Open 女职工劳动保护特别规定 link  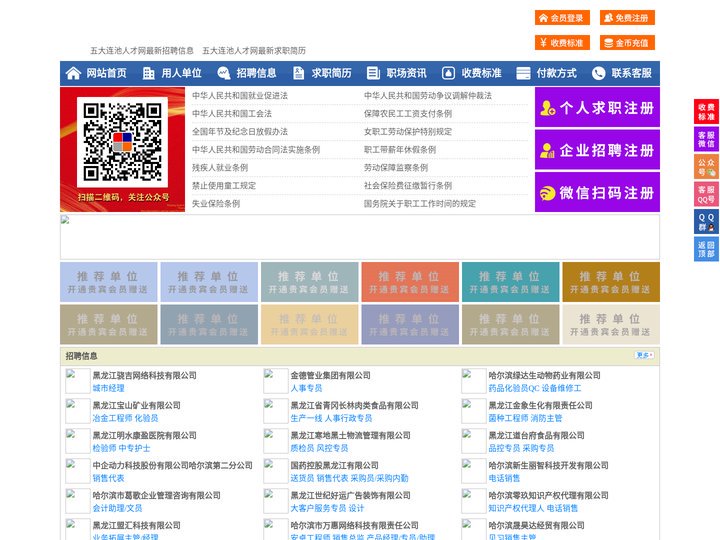click(x=408, y=131)
